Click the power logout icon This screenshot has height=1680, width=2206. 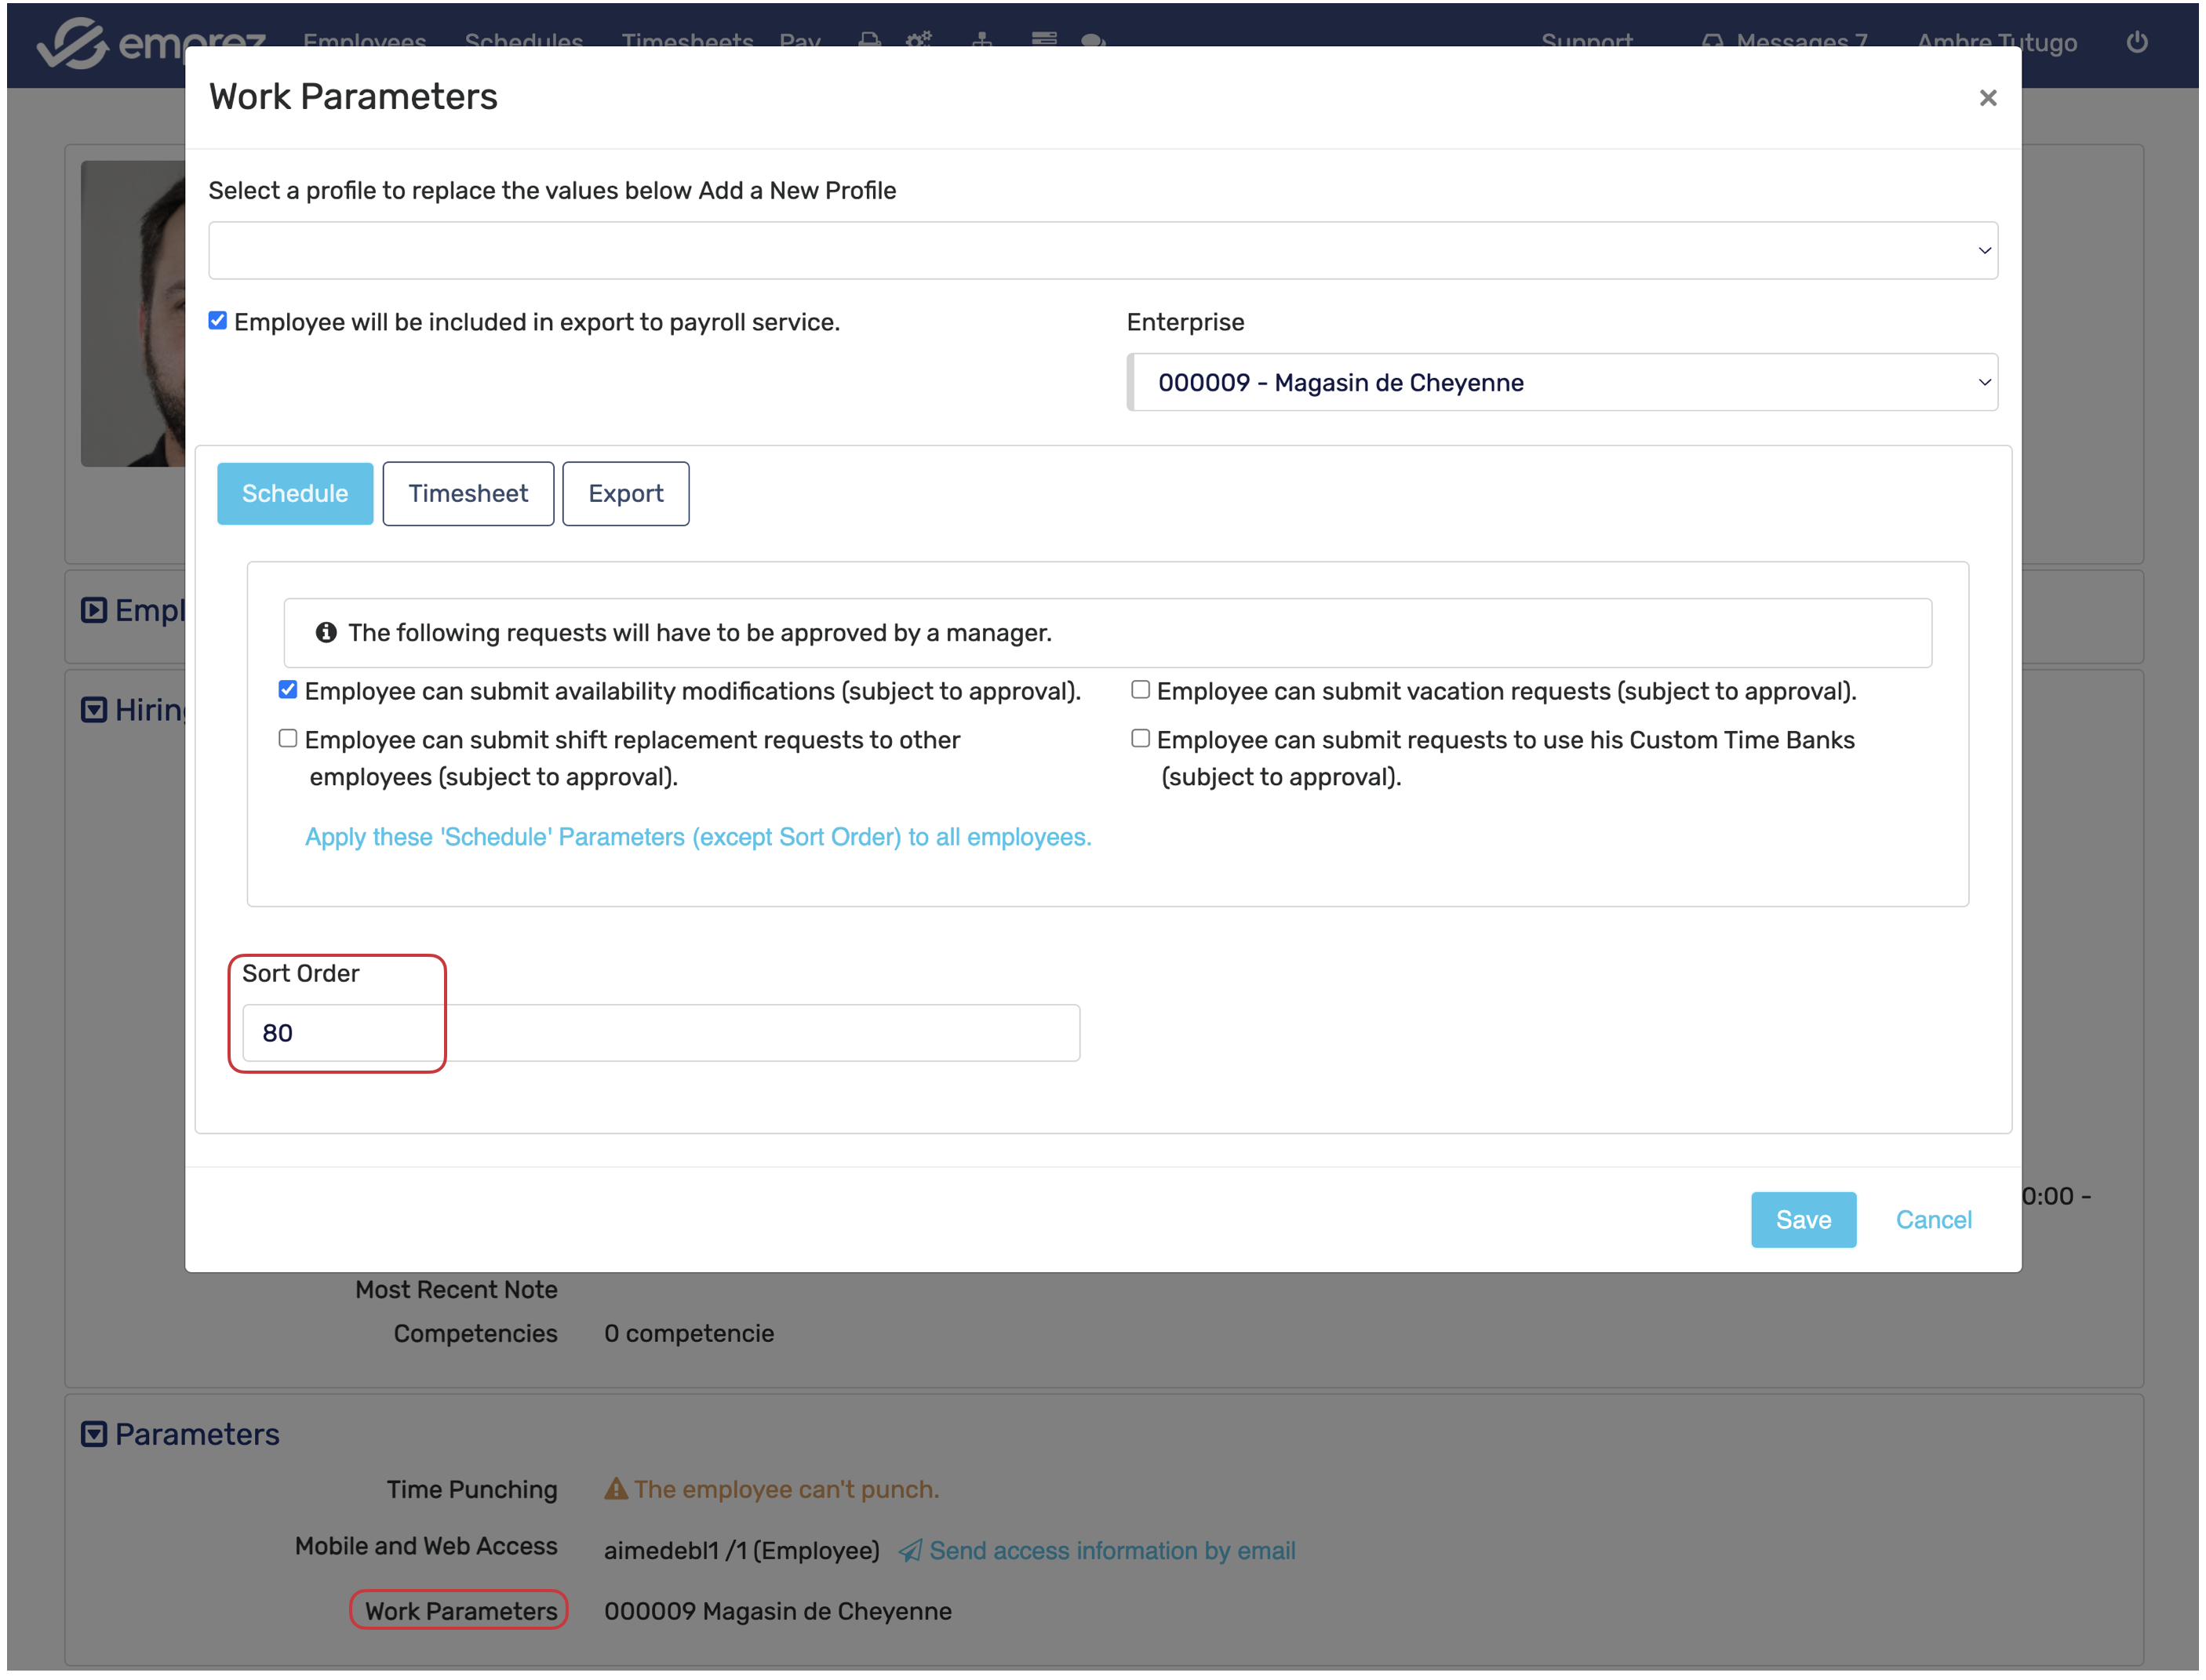[x=2136, y=42]
